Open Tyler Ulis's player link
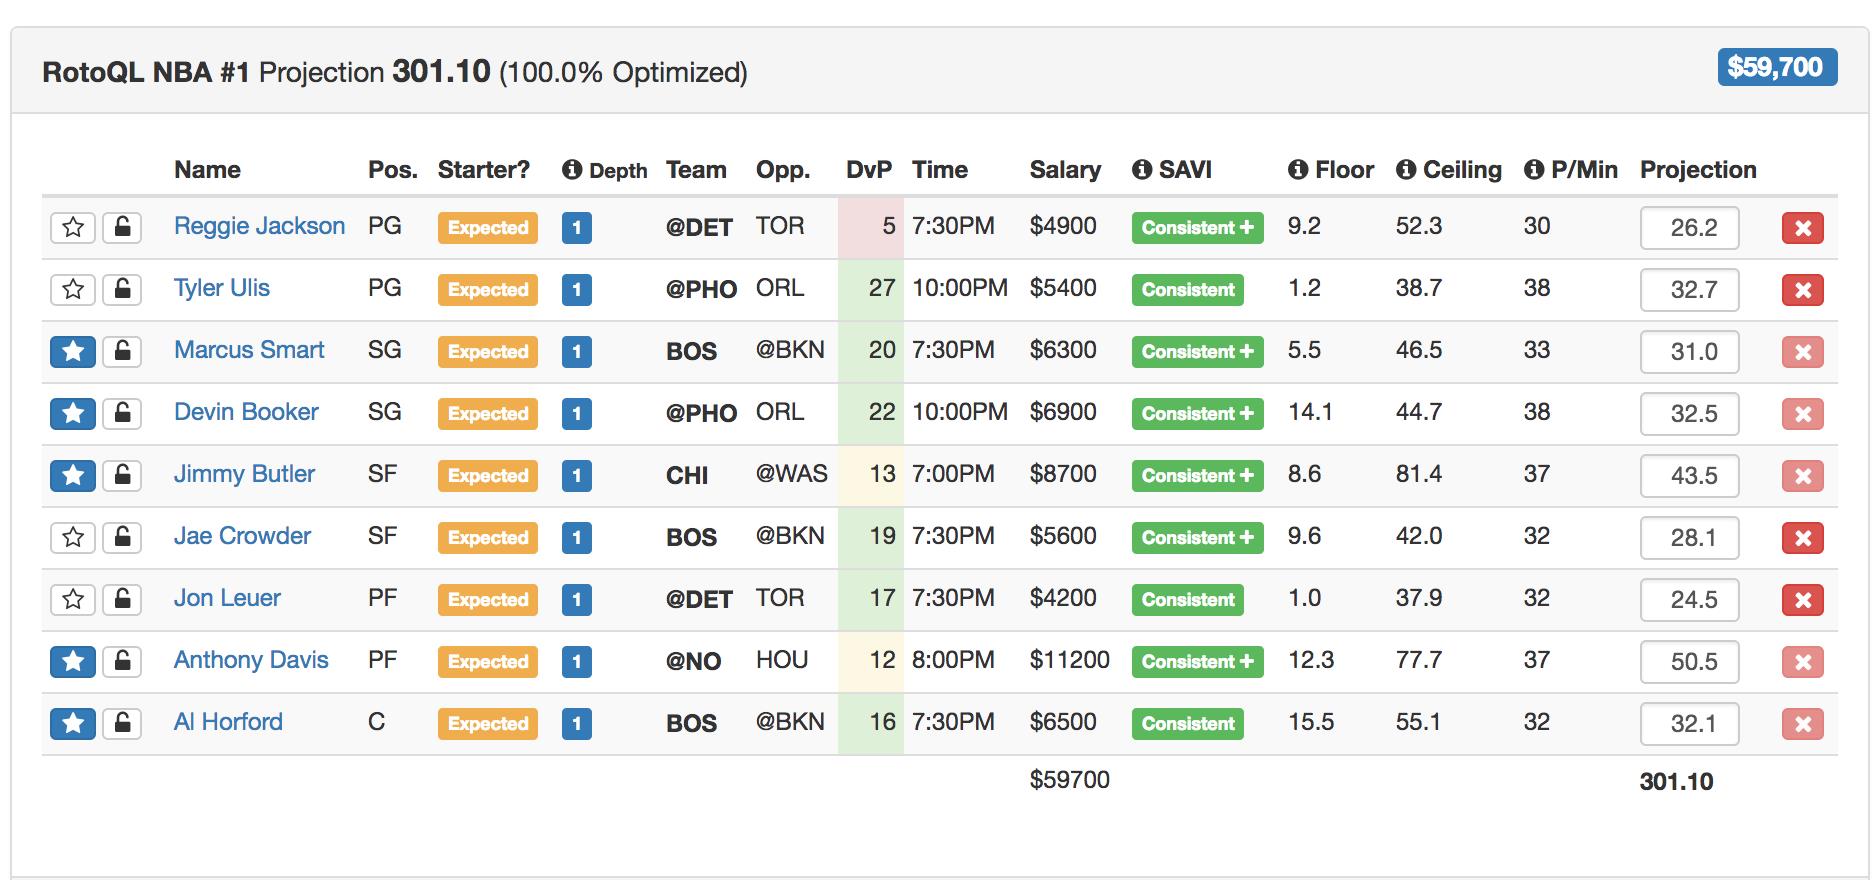1872x880 pixels. coord(222,288)
